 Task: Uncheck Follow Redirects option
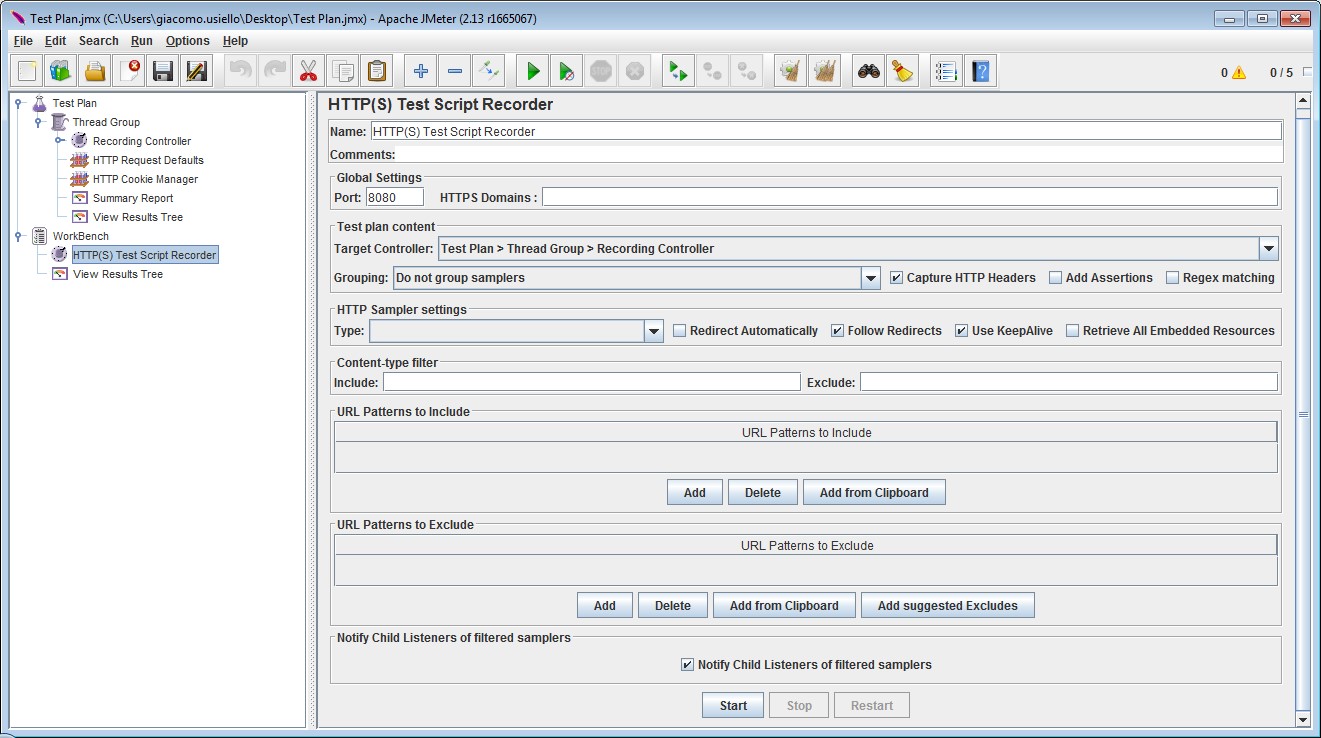[x=838, y=331]
